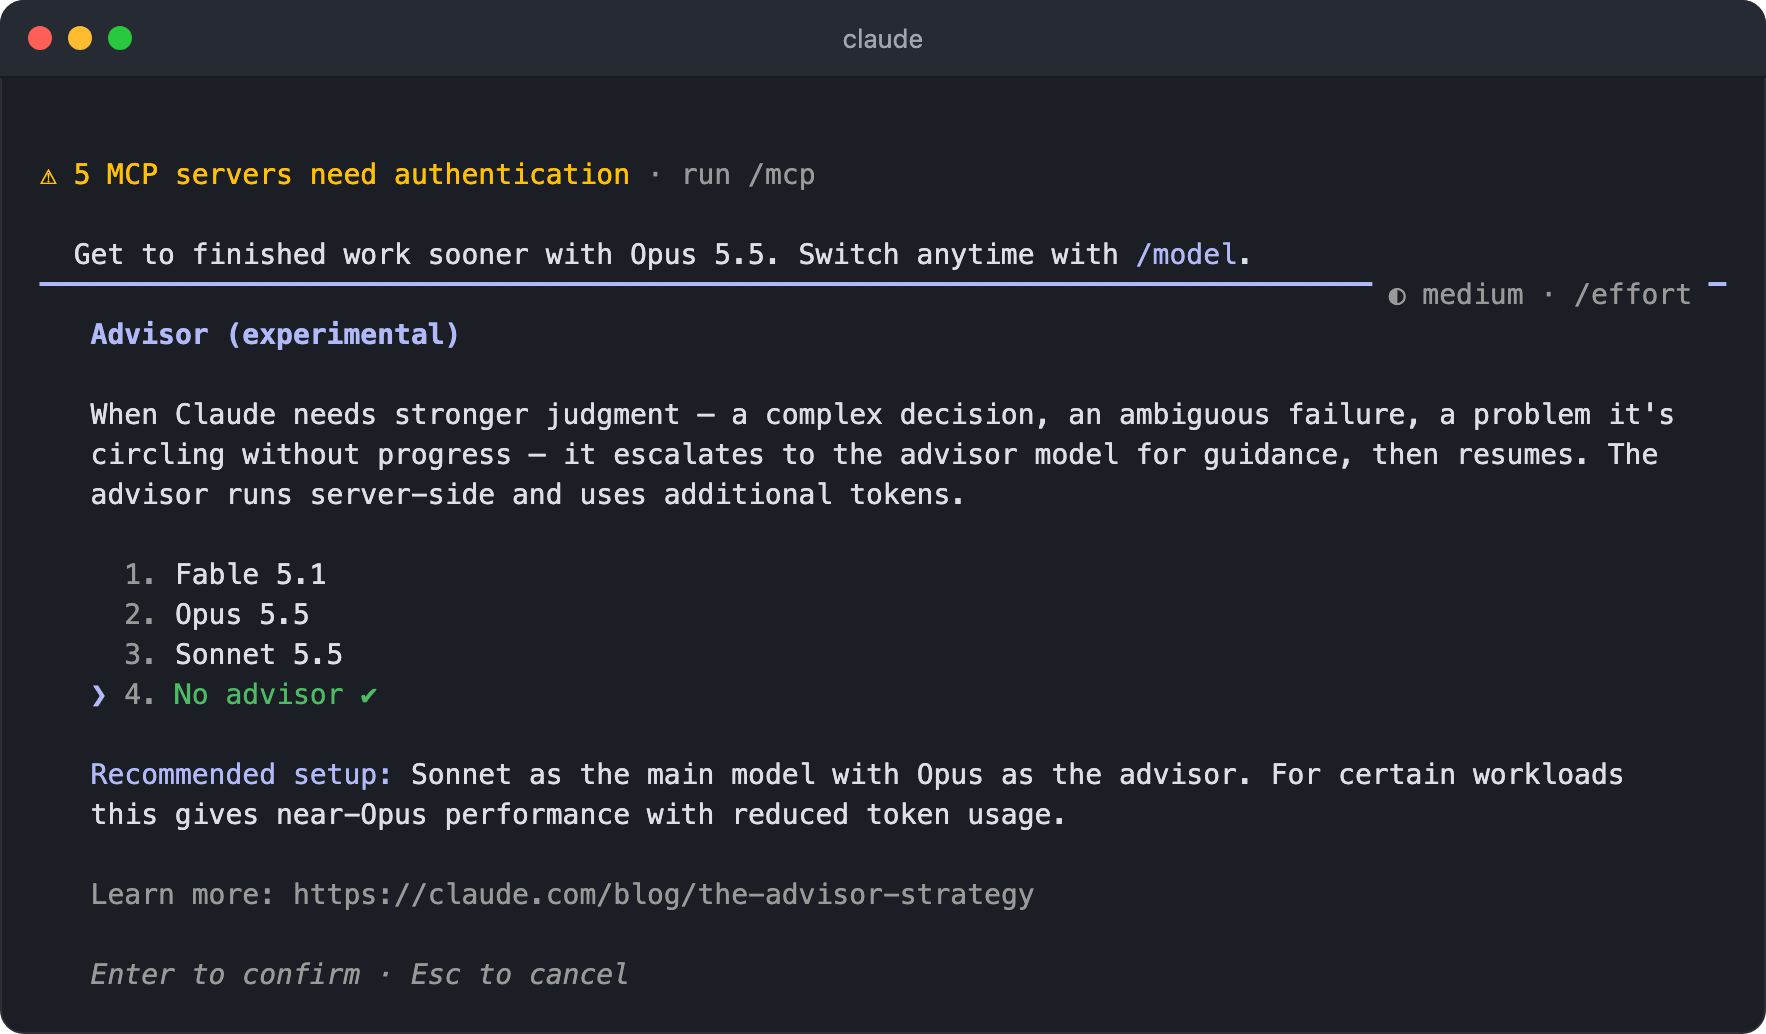Click the yellow MCP warning triangle icon
Viewport: 1766px width, 1034px height.
click(x=48, y=176)
